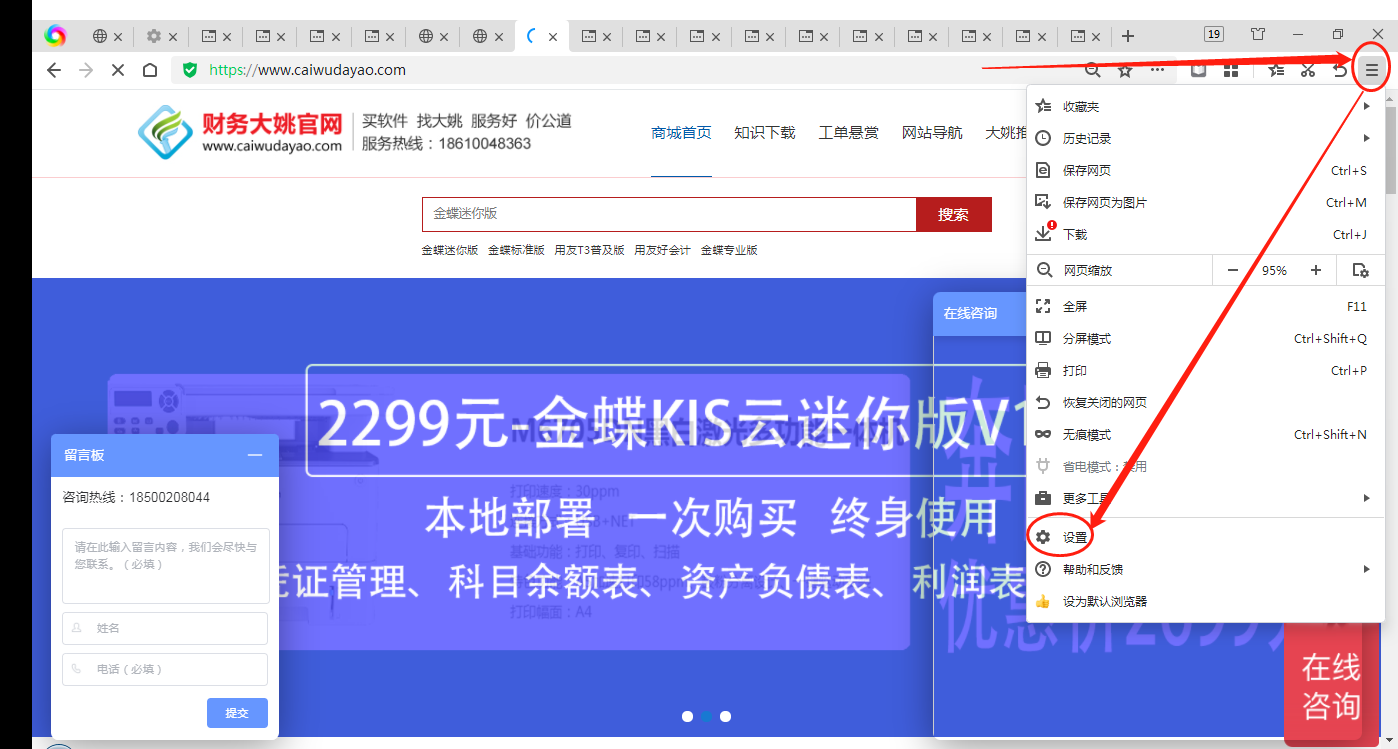Click the 用友好会计 quick search link
Viewport: 1398px width, 749px height.
coord(662,250)
